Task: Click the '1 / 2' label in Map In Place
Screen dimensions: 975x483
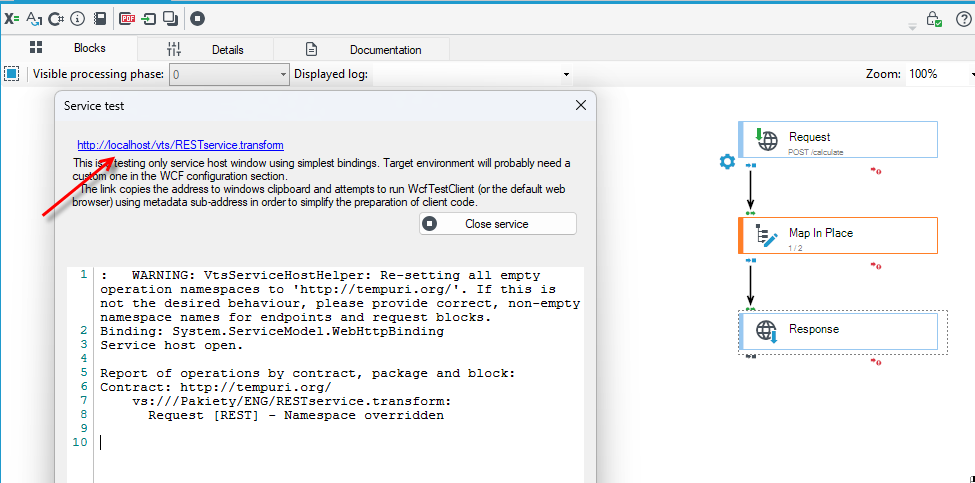Action: click(x=797, y=248)
